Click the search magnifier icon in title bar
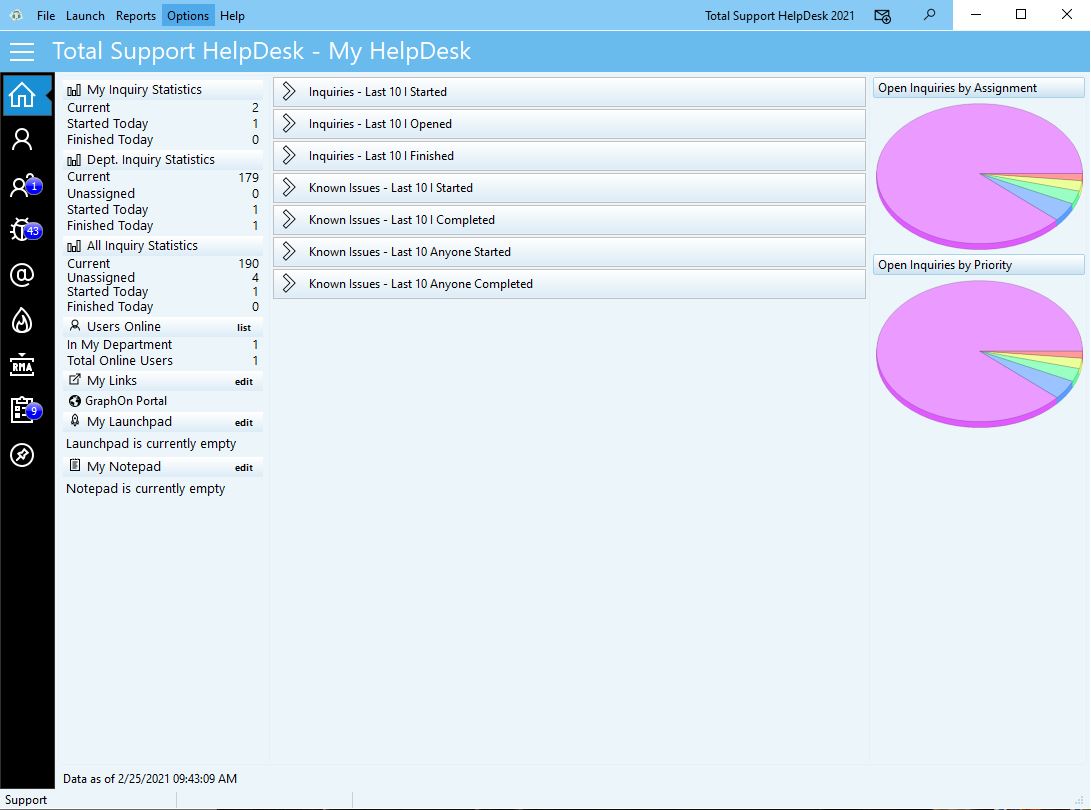 930,15
